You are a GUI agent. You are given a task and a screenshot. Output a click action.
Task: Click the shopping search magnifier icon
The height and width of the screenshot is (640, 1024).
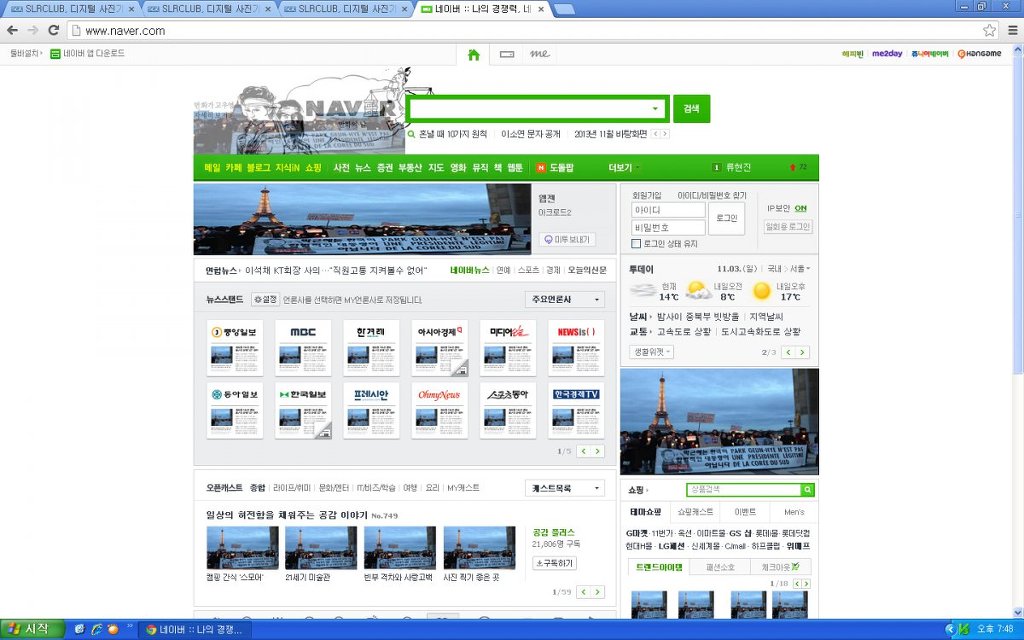click(808, 490)
